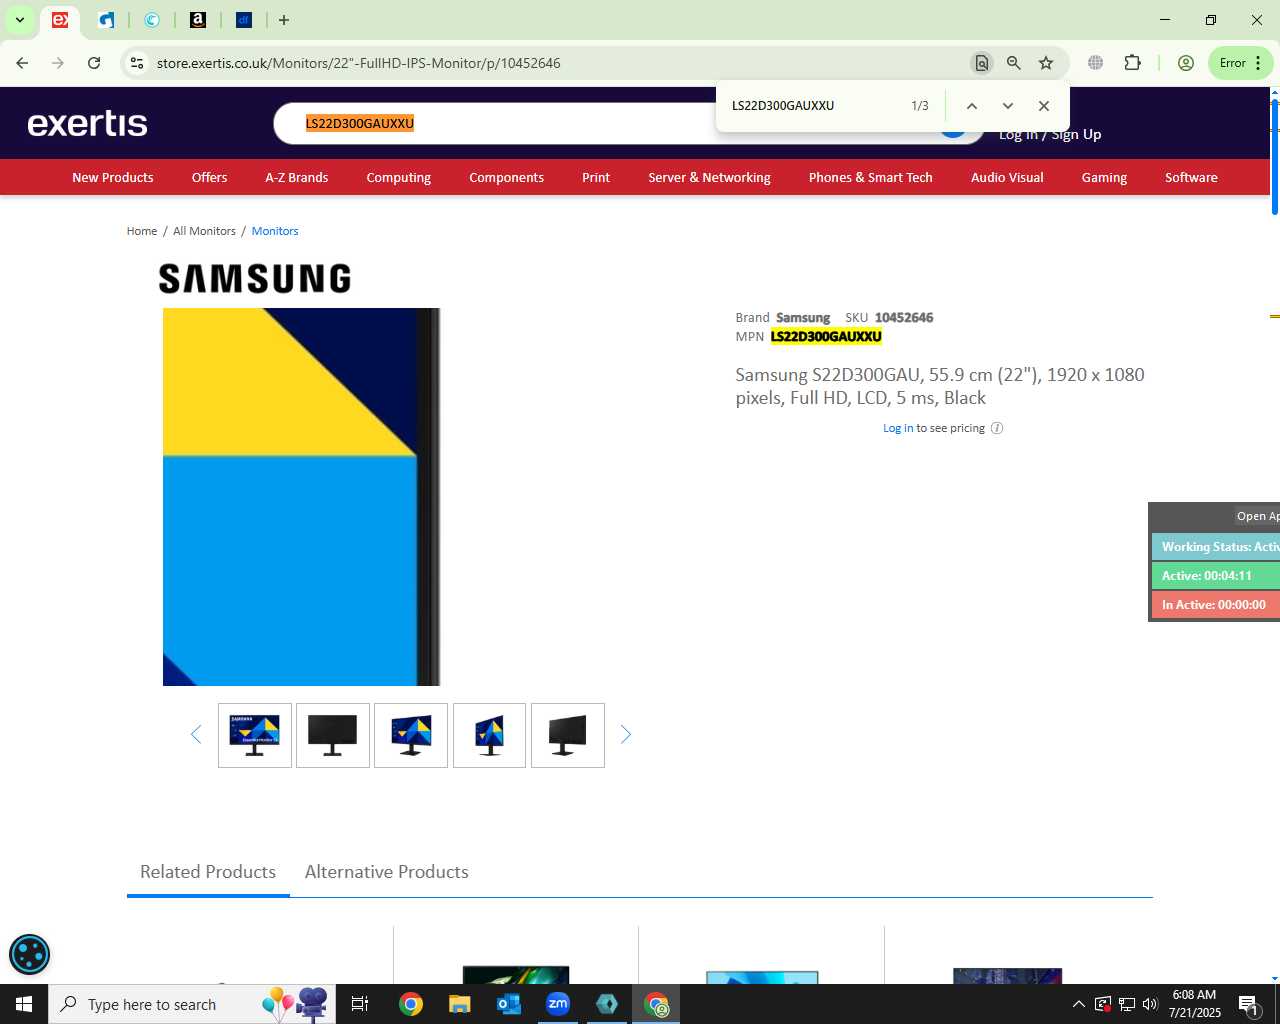Screen dimensions: 1280x1024
Task: Close the find bar
Action: 1044,106
